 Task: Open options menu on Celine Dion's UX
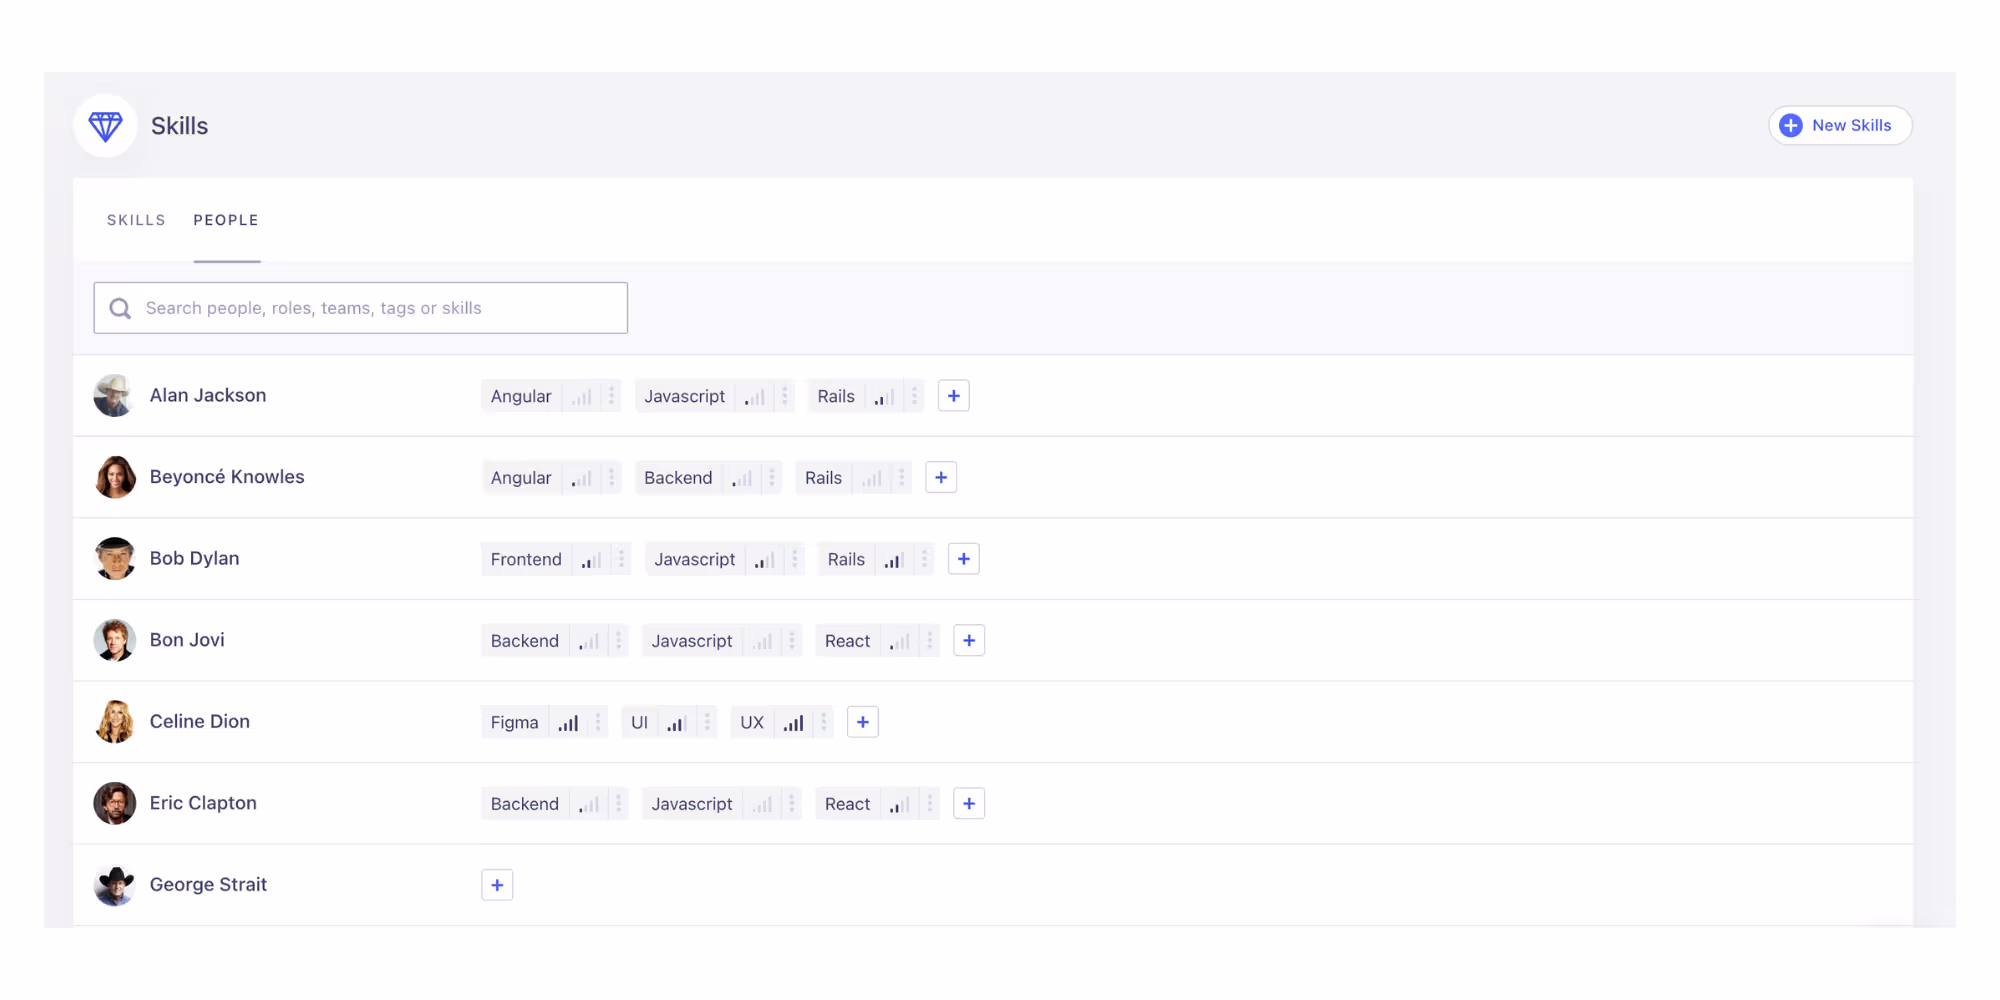point(824,722)
